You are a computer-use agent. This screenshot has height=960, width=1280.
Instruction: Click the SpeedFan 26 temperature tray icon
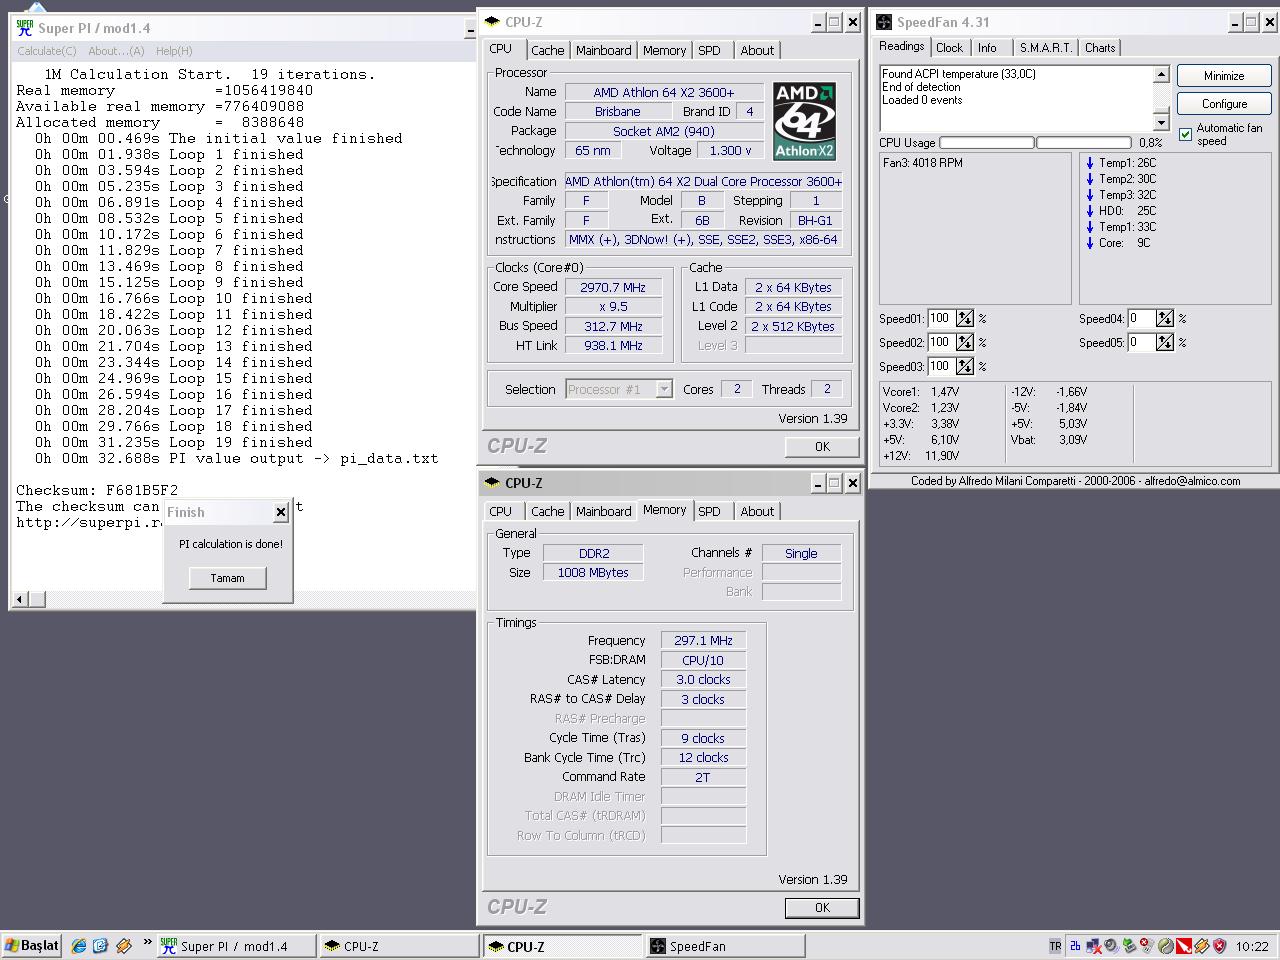[1075, 946]
